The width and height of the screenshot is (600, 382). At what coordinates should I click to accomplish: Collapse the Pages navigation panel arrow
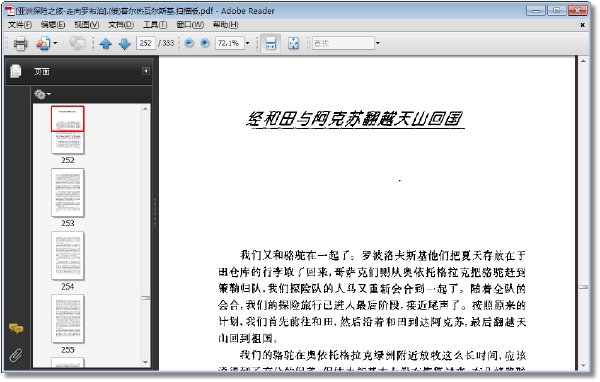[x=146, y=71]
